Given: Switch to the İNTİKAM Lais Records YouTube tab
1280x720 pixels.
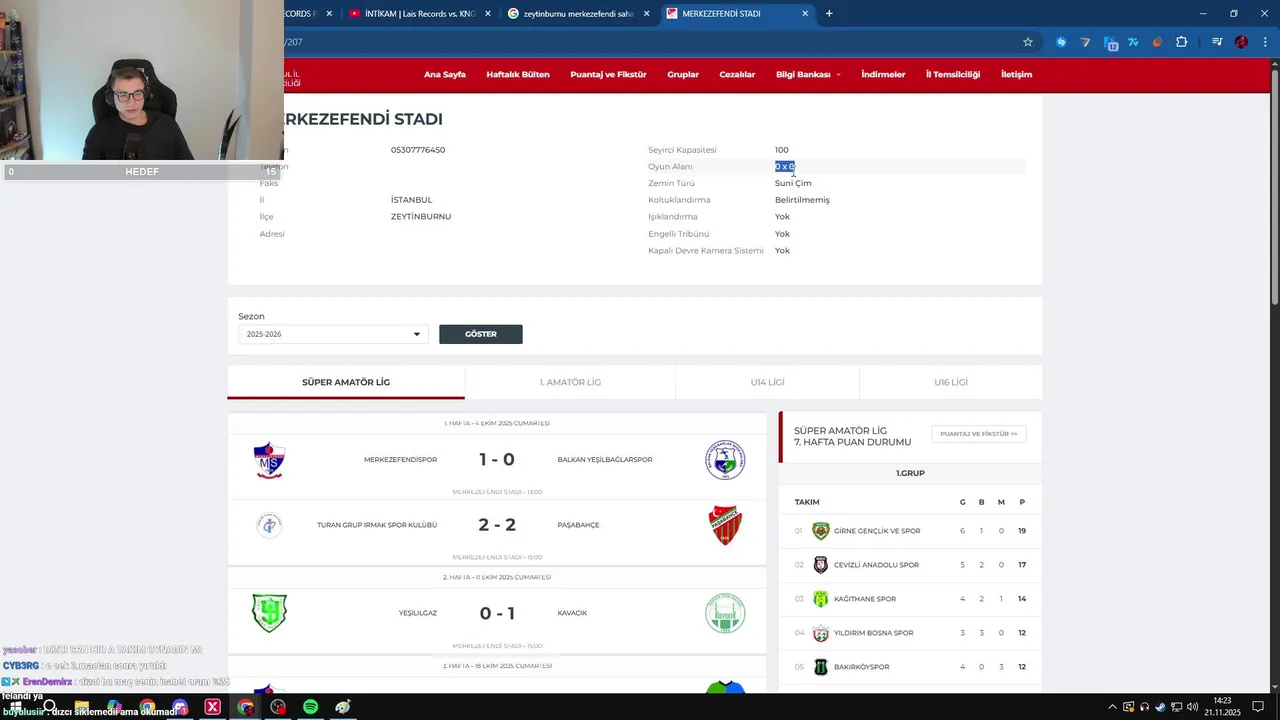Looking at the screenshot, I should point(420,14).
